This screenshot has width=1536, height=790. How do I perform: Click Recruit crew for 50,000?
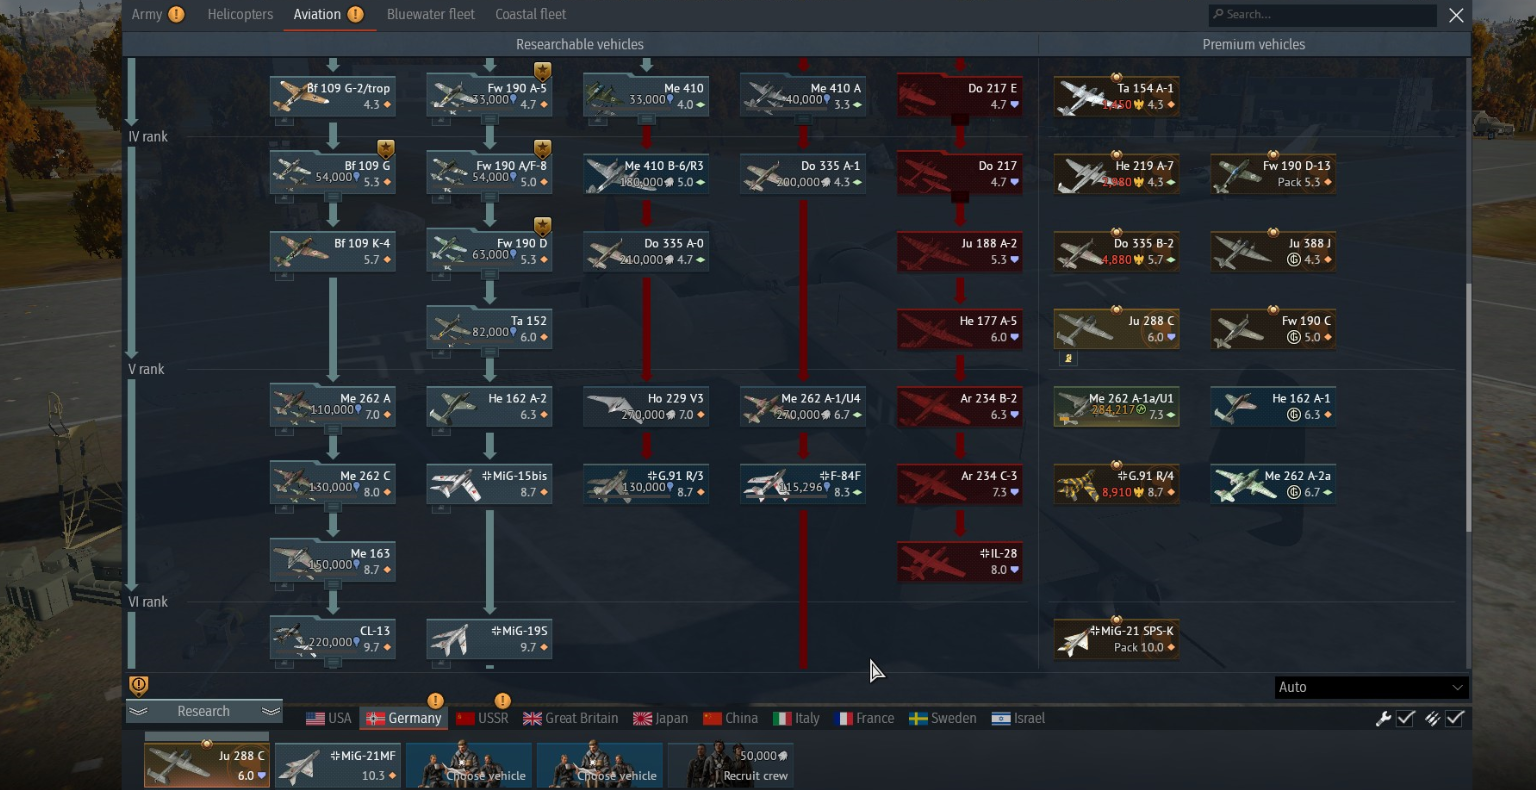[x=731, y=765]
